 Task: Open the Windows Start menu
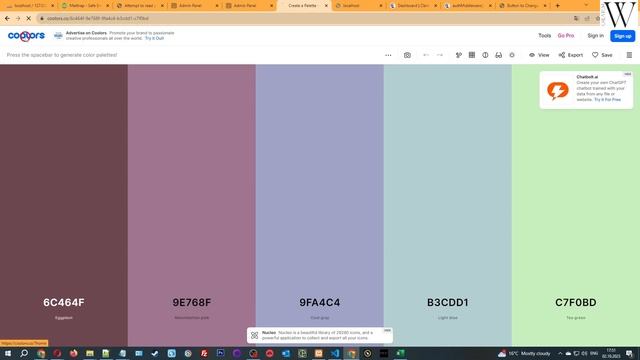click(8, 353)
